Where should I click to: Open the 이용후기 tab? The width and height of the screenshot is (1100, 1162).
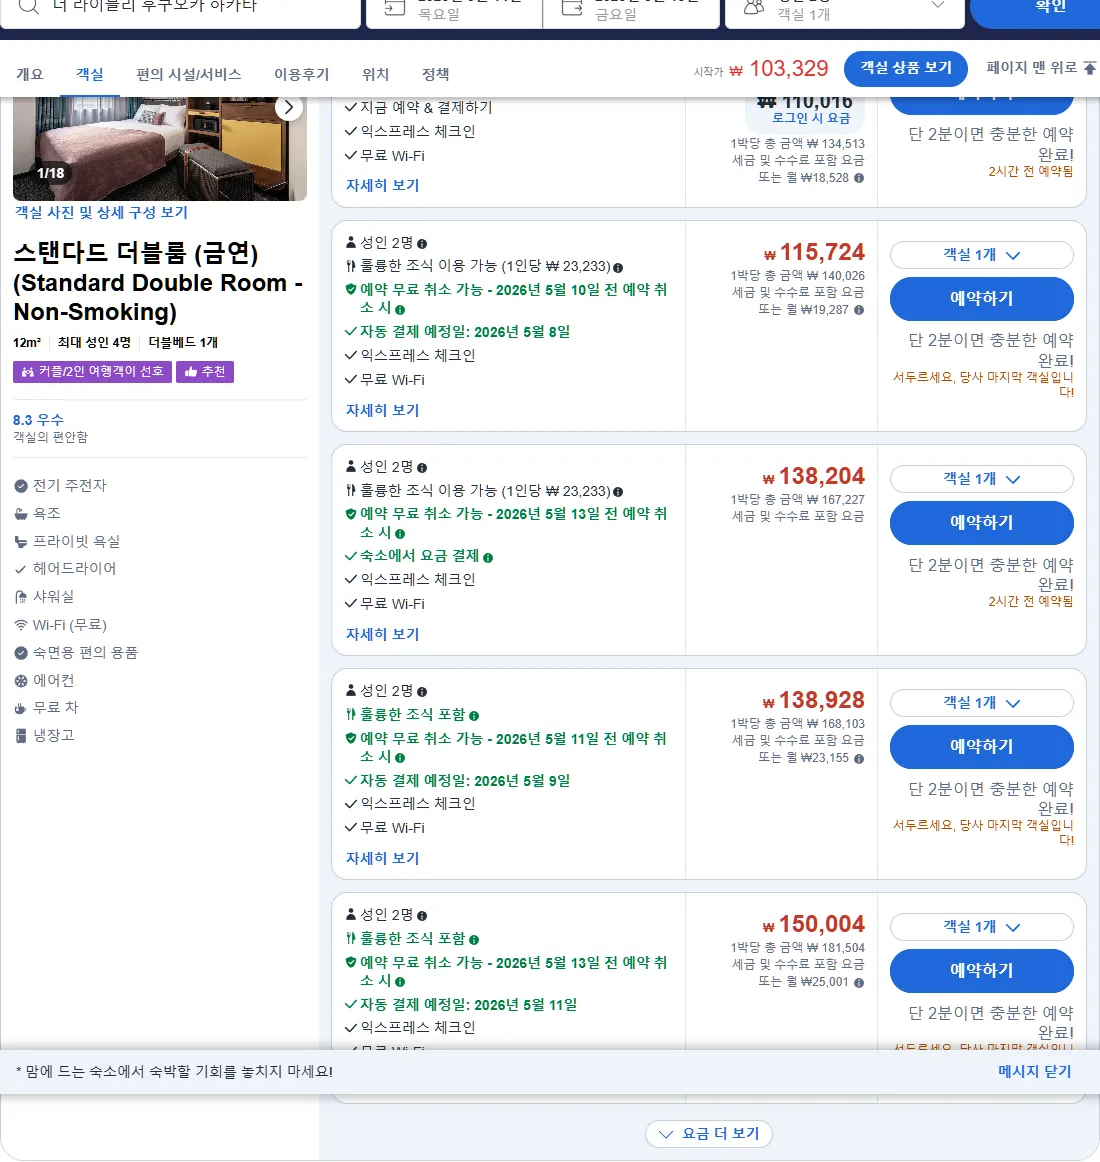click(x=301, y=74)
